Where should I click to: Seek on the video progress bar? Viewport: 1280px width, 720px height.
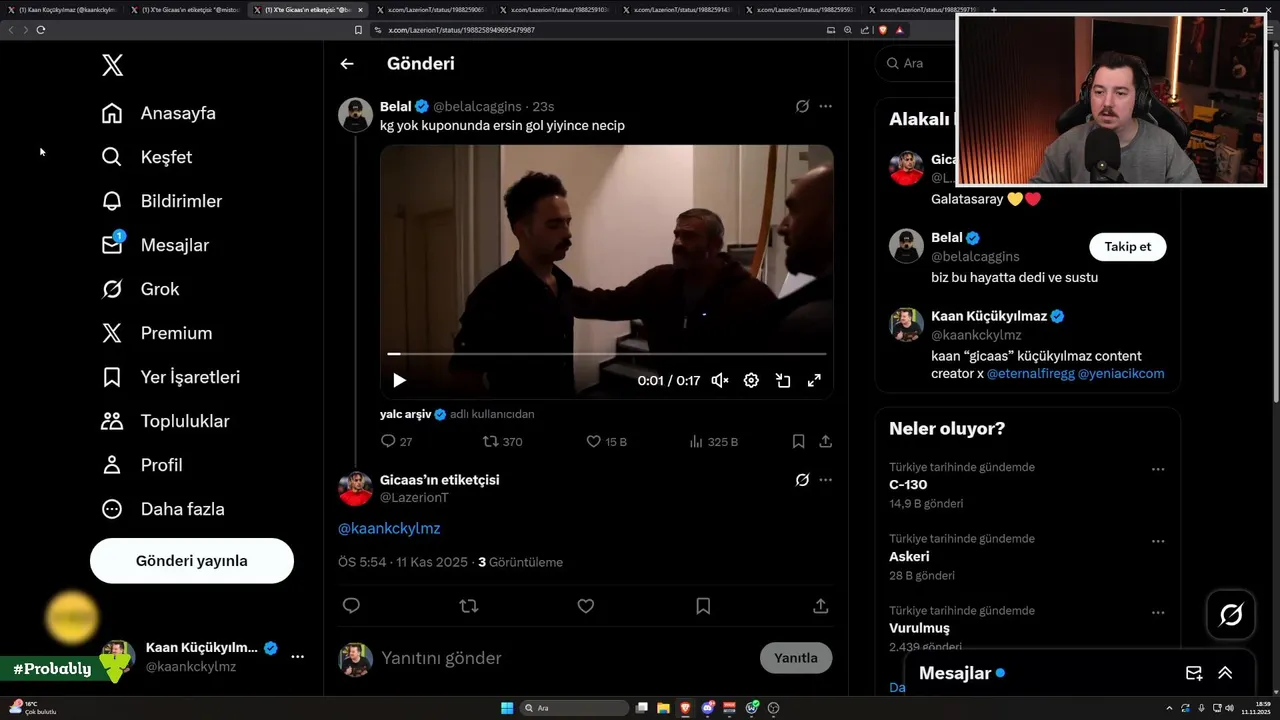(607, 354)
